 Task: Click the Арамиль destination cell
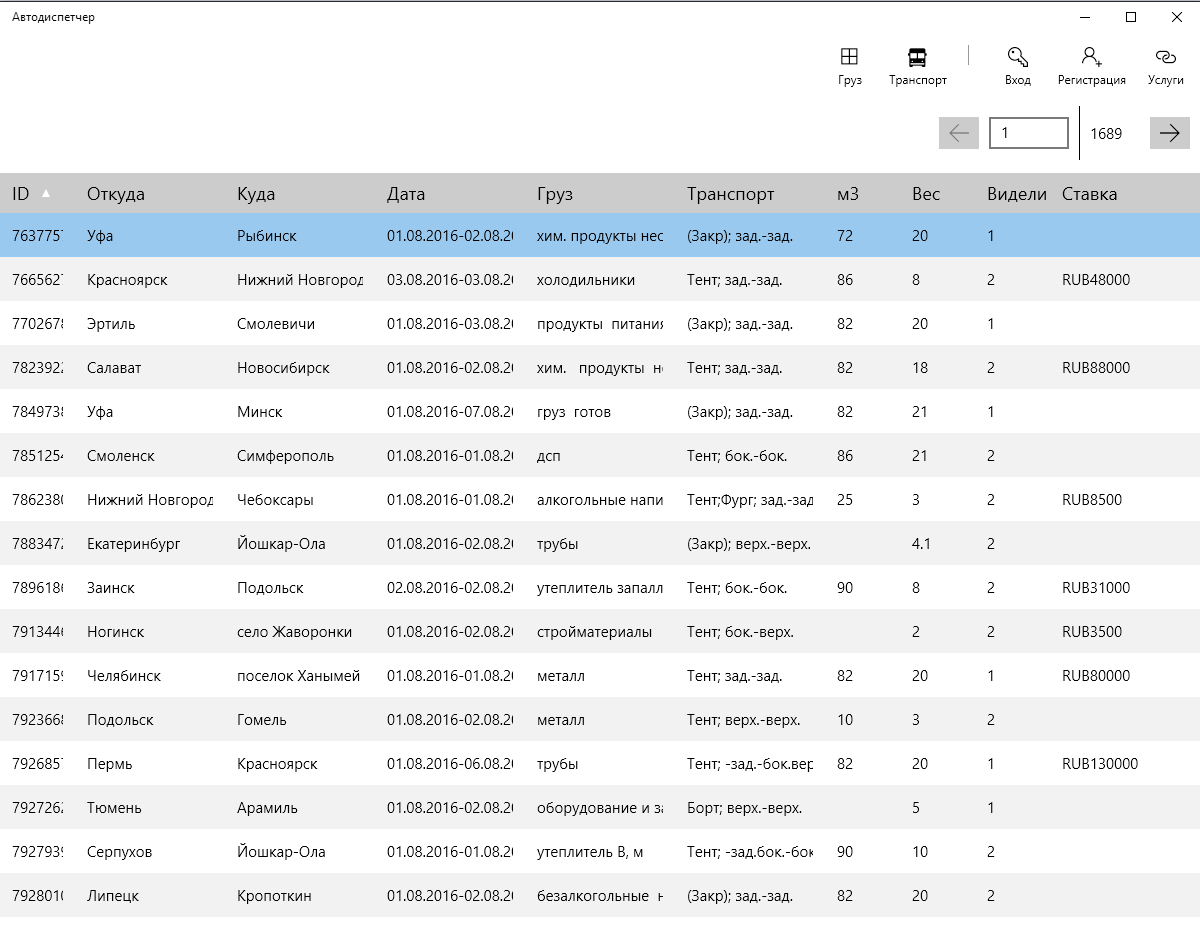tap(267, 808)
